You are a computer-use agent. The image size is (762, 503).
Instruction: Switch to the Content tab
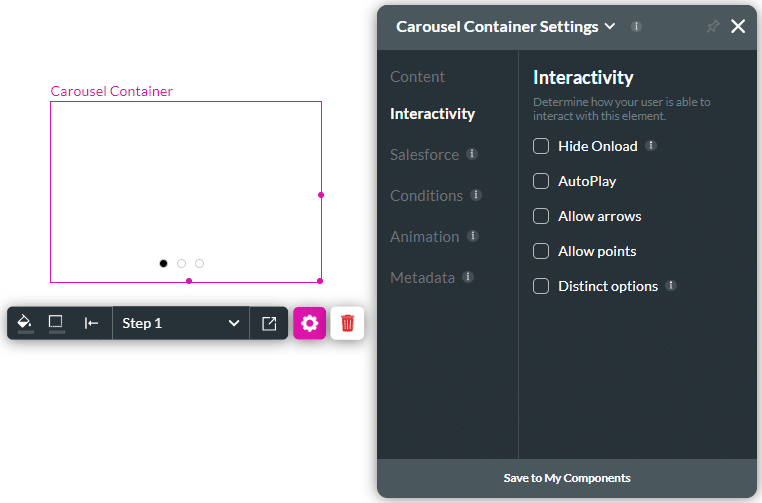(x=417, y=77)
